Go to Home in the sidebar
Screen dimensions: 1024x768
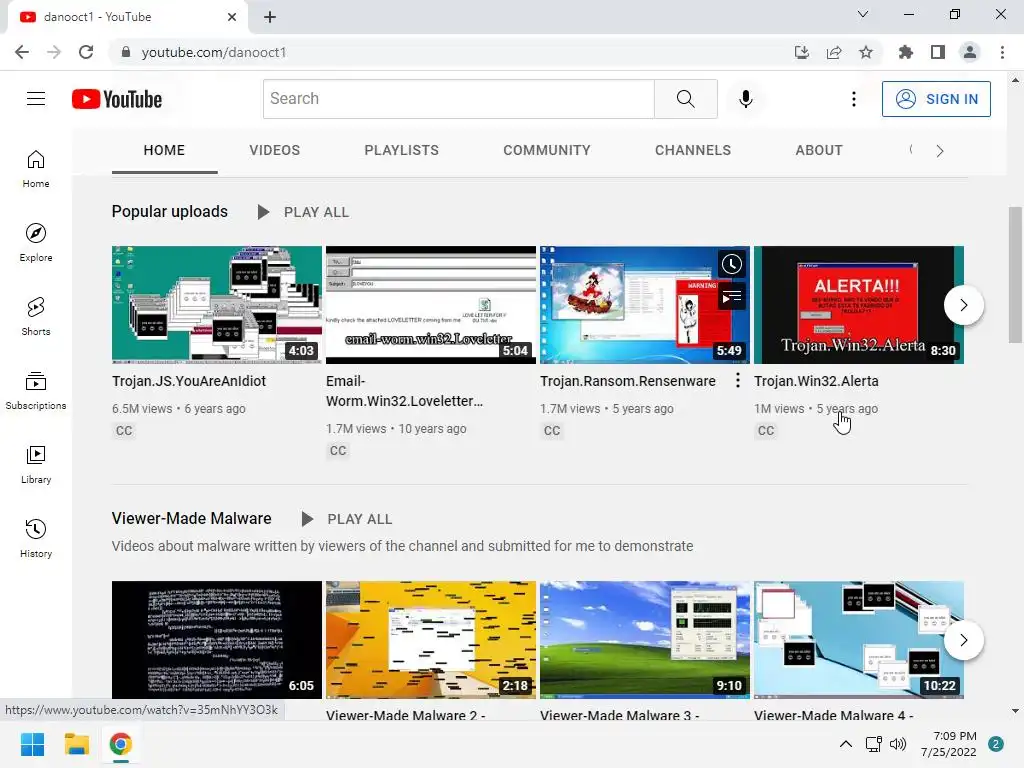pos(36,168)
